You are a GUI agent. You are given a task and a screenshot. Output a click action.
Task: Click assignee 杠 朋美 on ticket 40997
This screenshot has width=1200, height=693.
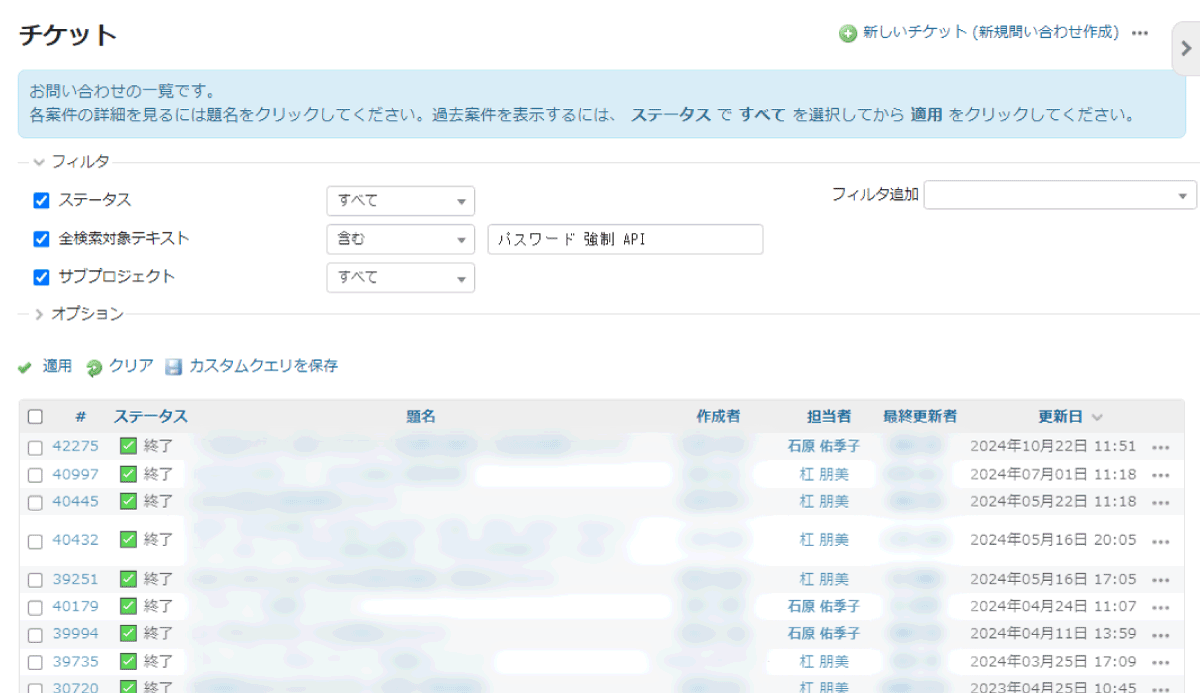click(824, 474)
